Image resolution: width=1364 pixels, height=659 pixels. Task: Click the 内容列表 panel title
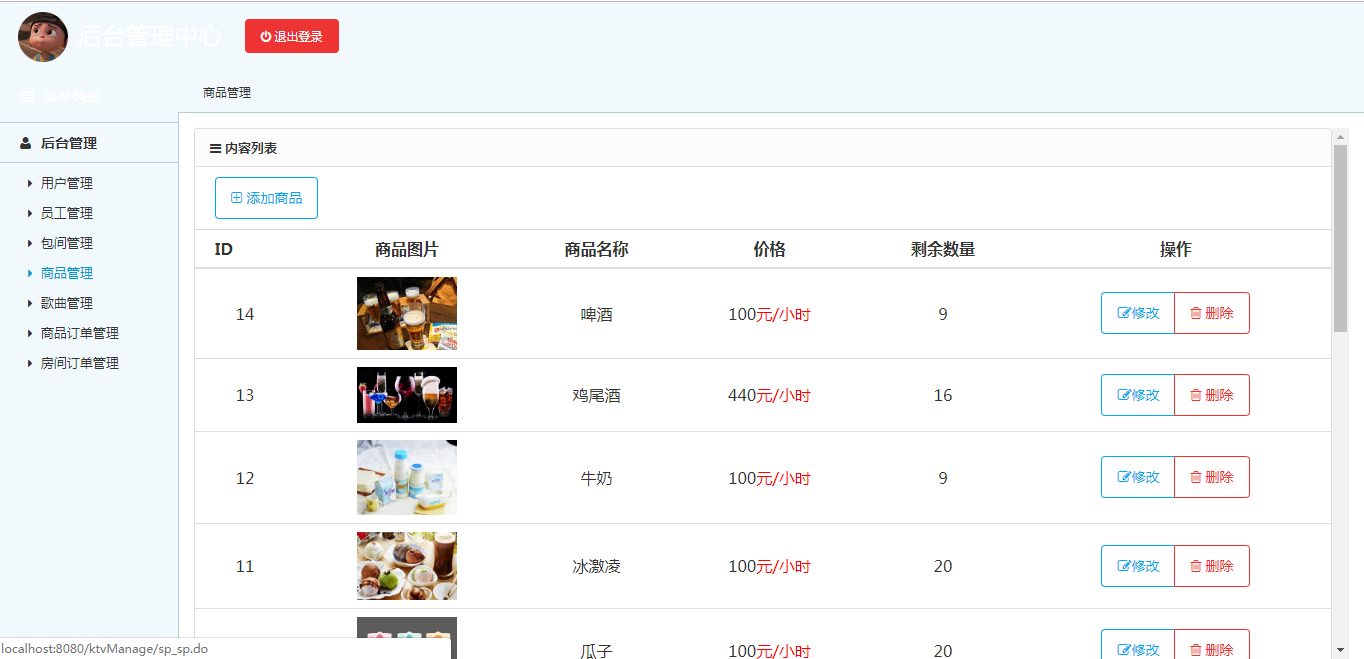pos(251,148)
